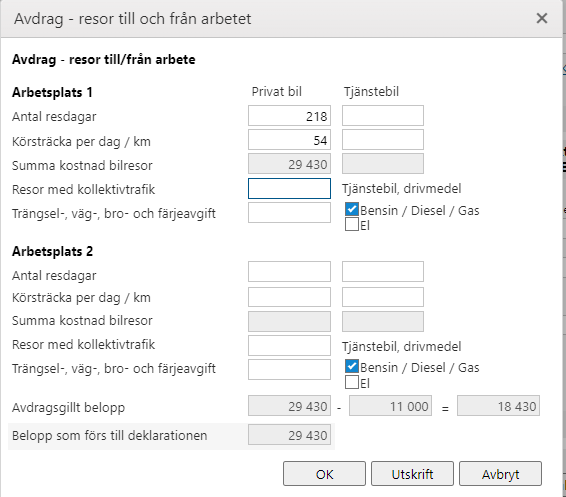Click the Privat bil column header

[x=277, y=92]
